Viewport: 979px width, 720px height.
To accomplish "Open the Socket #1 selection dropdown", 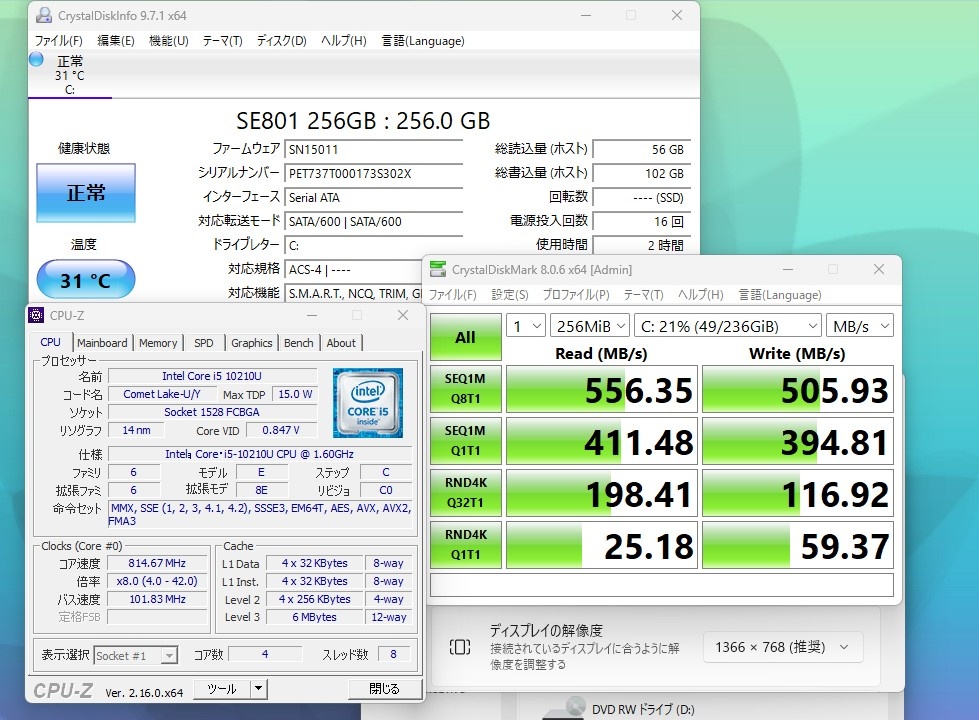I will (135, 656).
